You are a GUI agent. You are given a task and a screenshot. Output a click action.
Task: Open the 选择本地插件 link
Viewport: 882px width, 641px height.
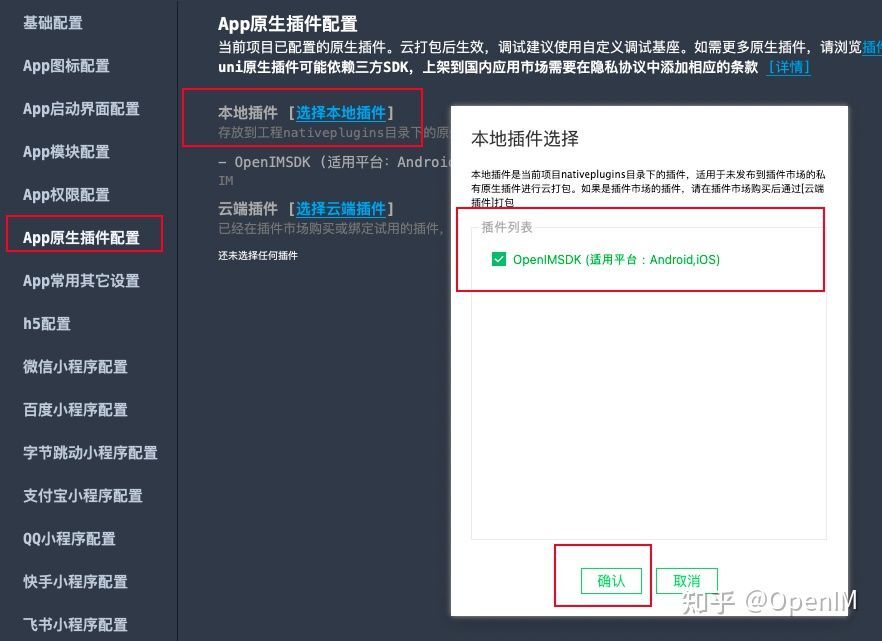click(x=340, y=112)
